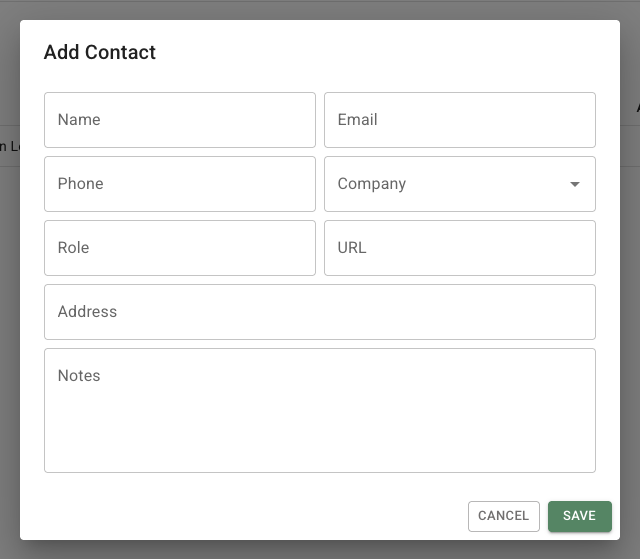
Task: Open the Company dropdown list
Action: click(460, 184)
